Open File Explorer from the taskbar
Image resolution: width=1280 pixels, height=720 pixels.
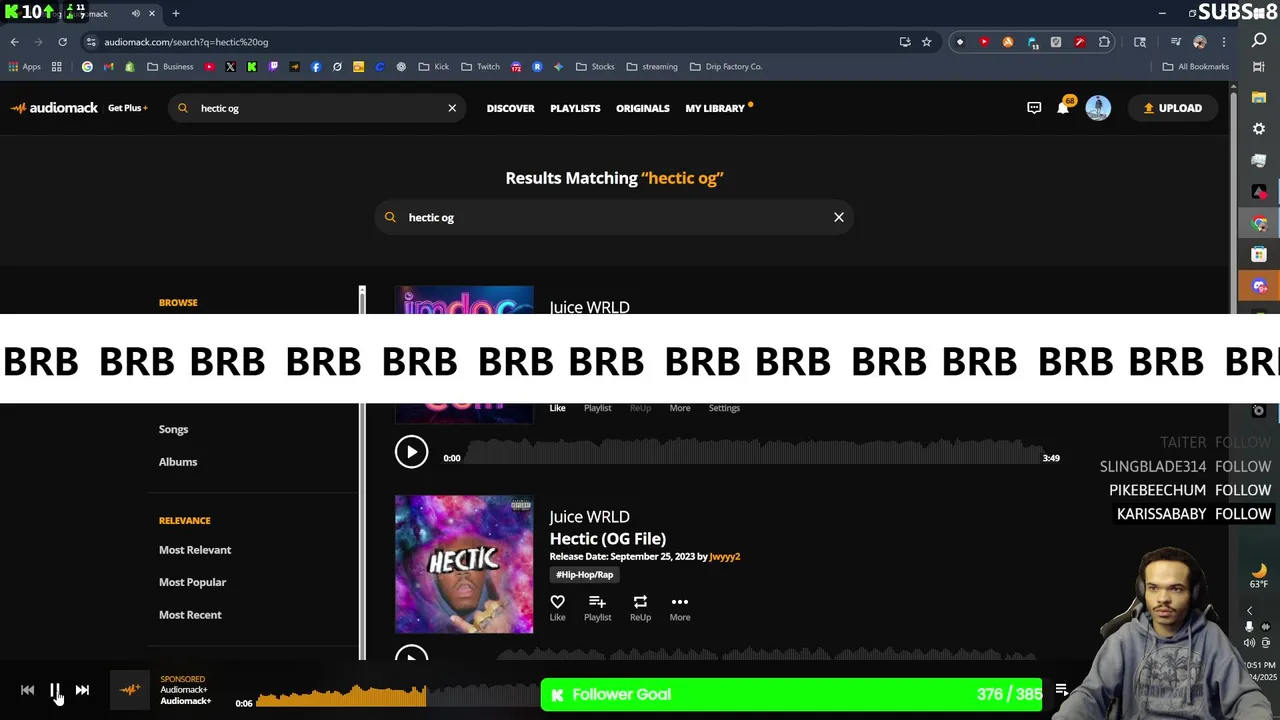(1259, 97)
